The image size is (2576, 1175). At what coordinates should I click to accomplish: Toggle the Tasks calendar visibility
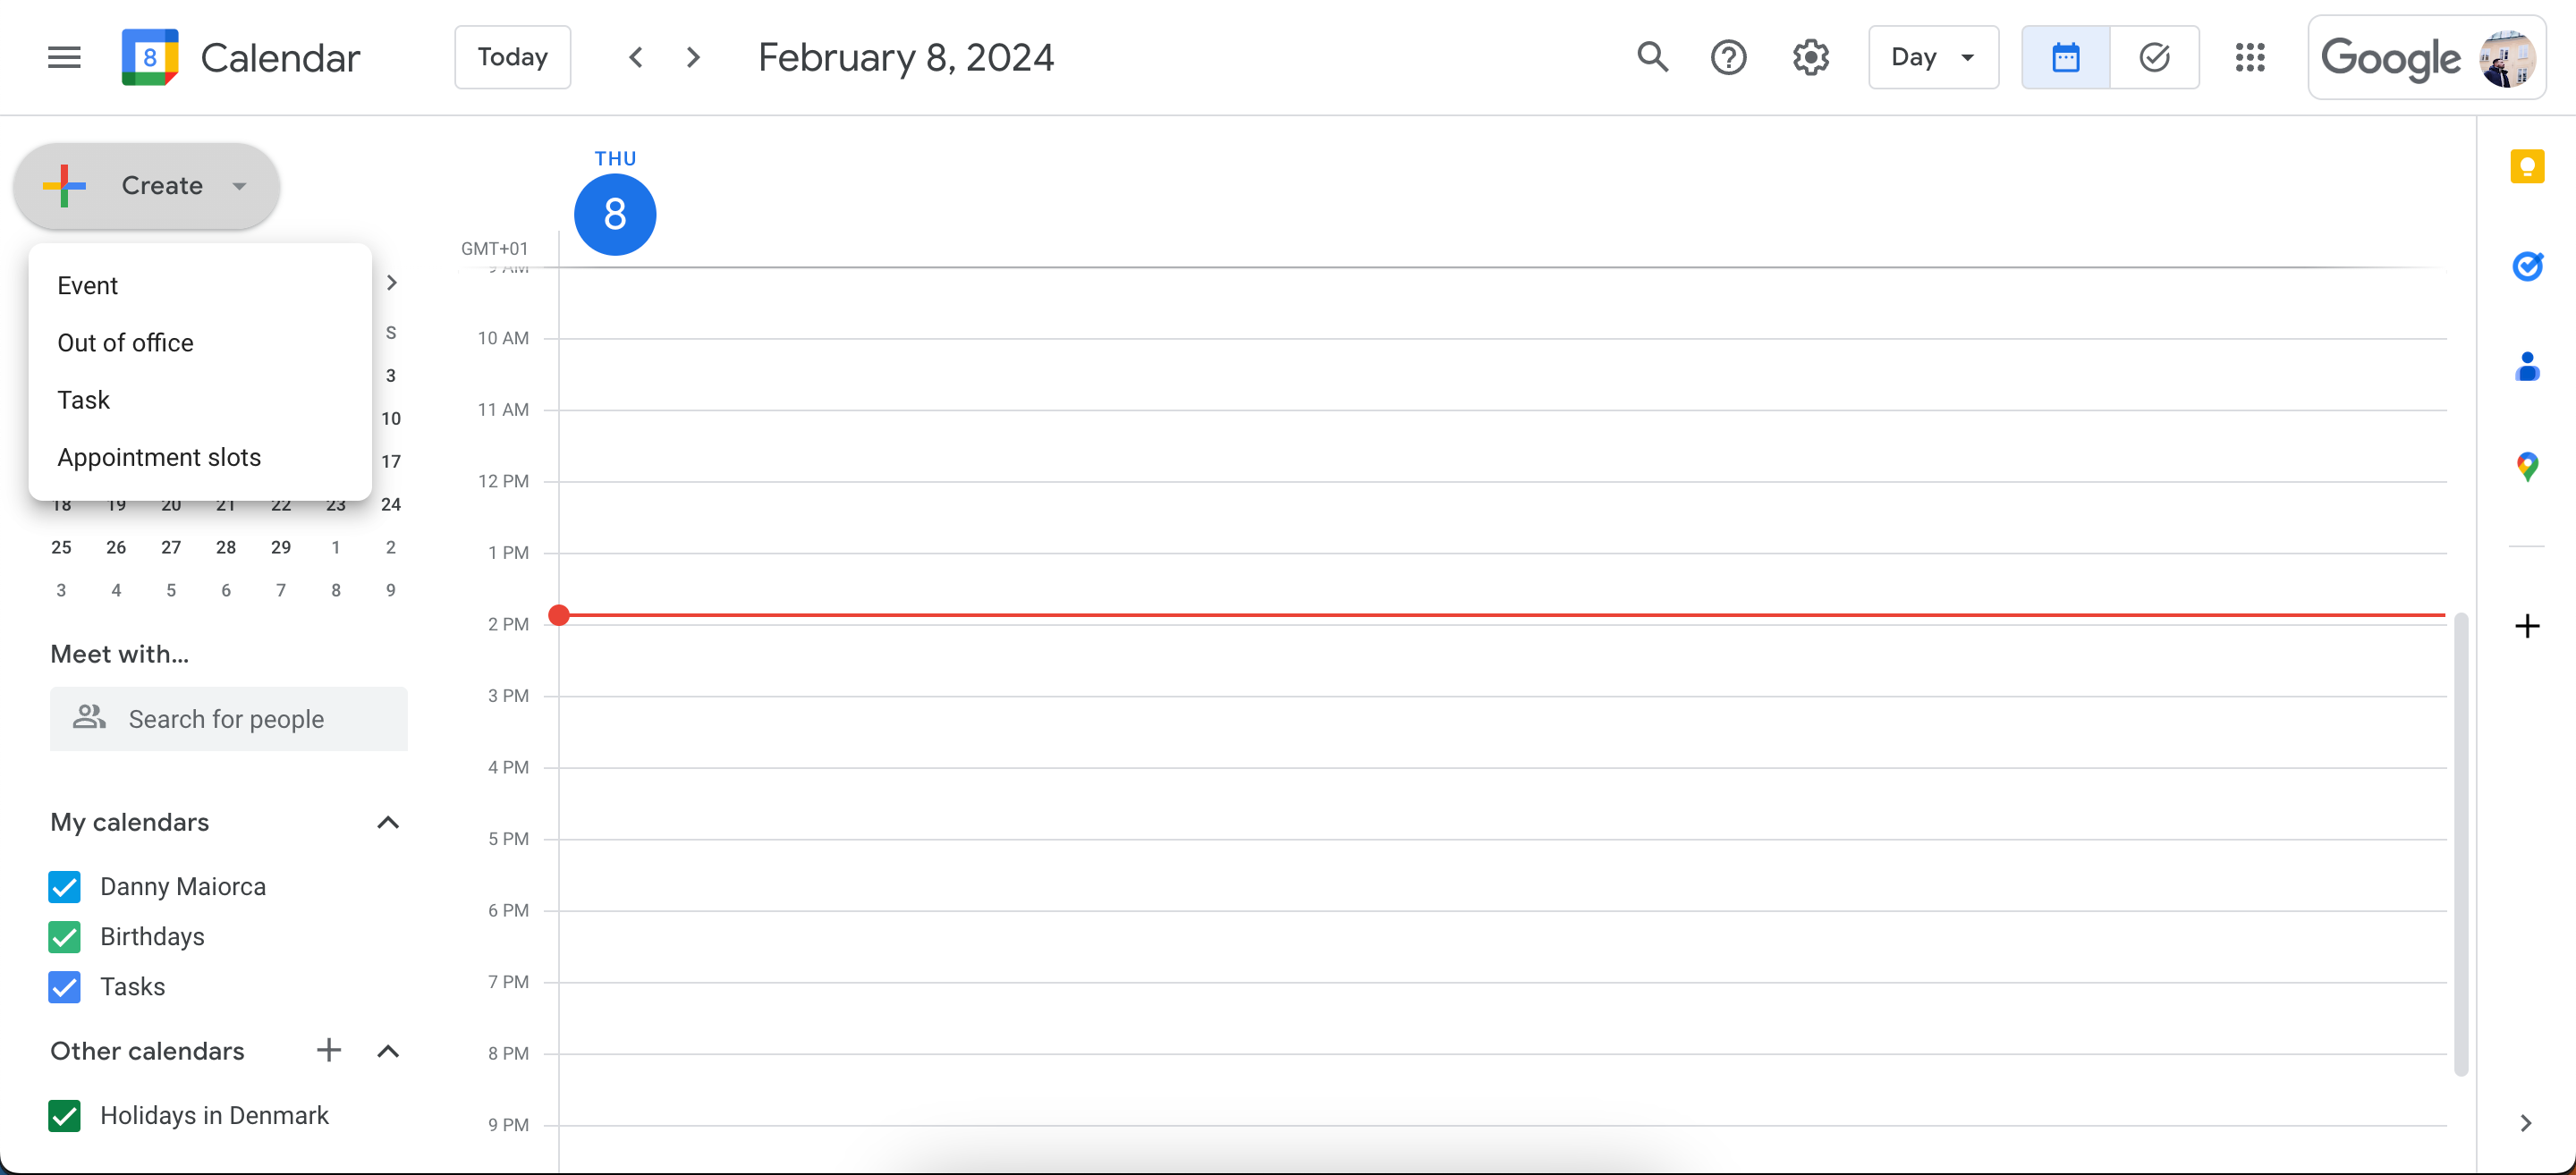pyautogui.click(x=64, y=987)
